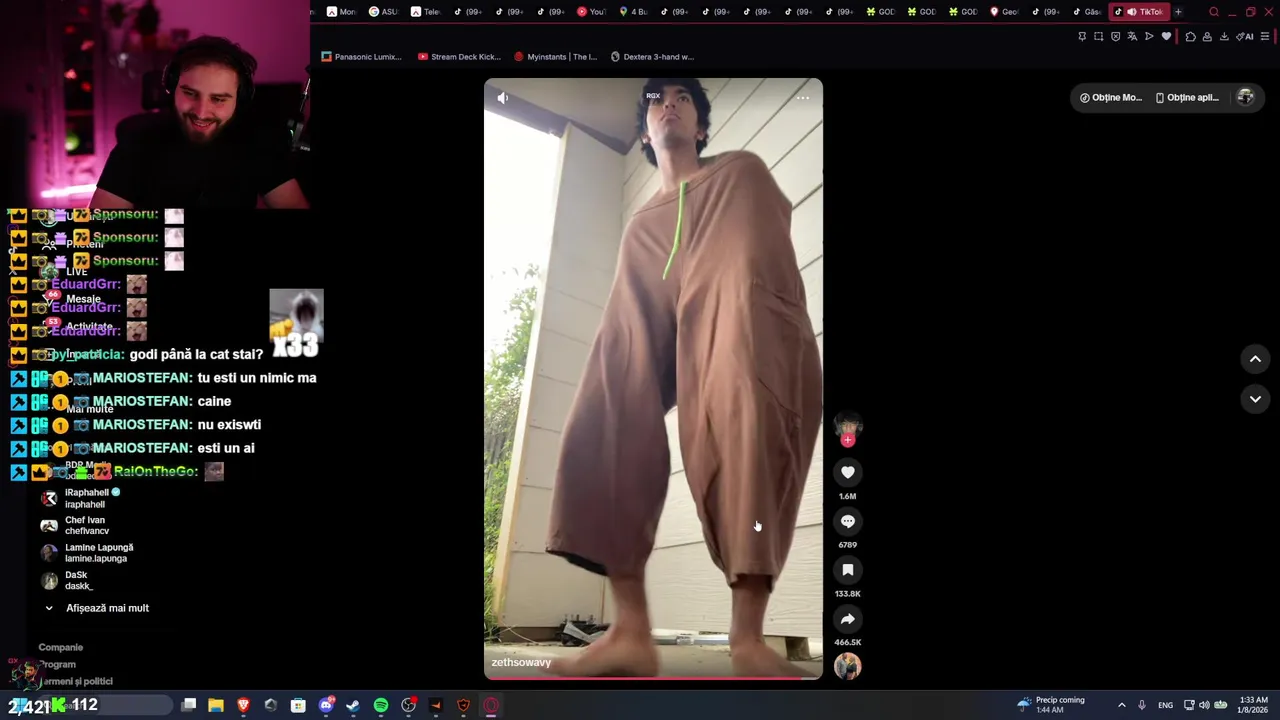Open Spotify from the taskbar
This screenshot has height=720, width=1280.
(381, 705)
